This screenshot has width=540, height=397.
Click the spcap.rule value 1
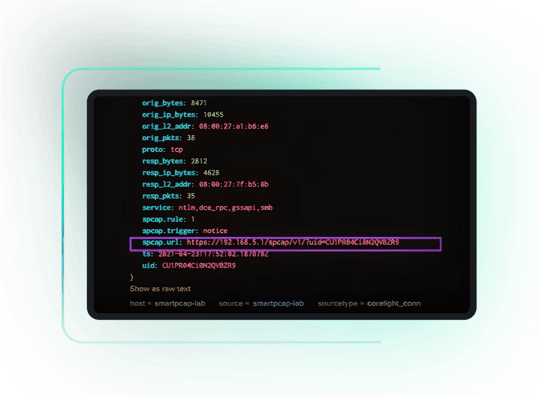click(193, 219)
